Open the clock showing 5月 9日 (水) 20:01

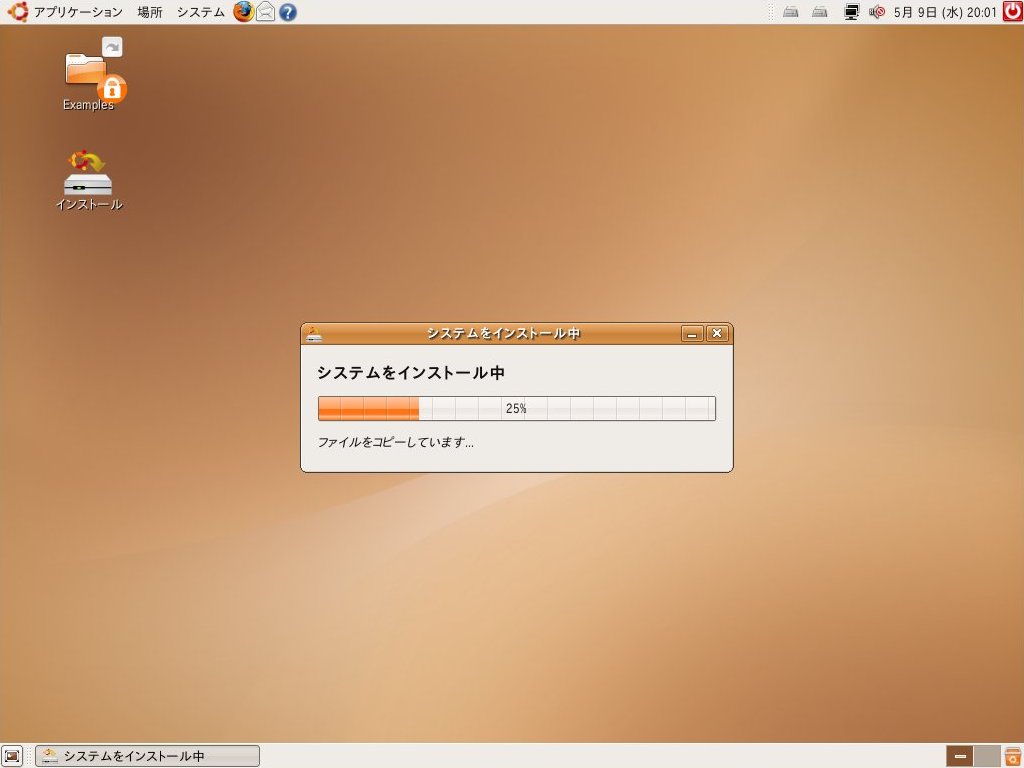click(945, 12)
